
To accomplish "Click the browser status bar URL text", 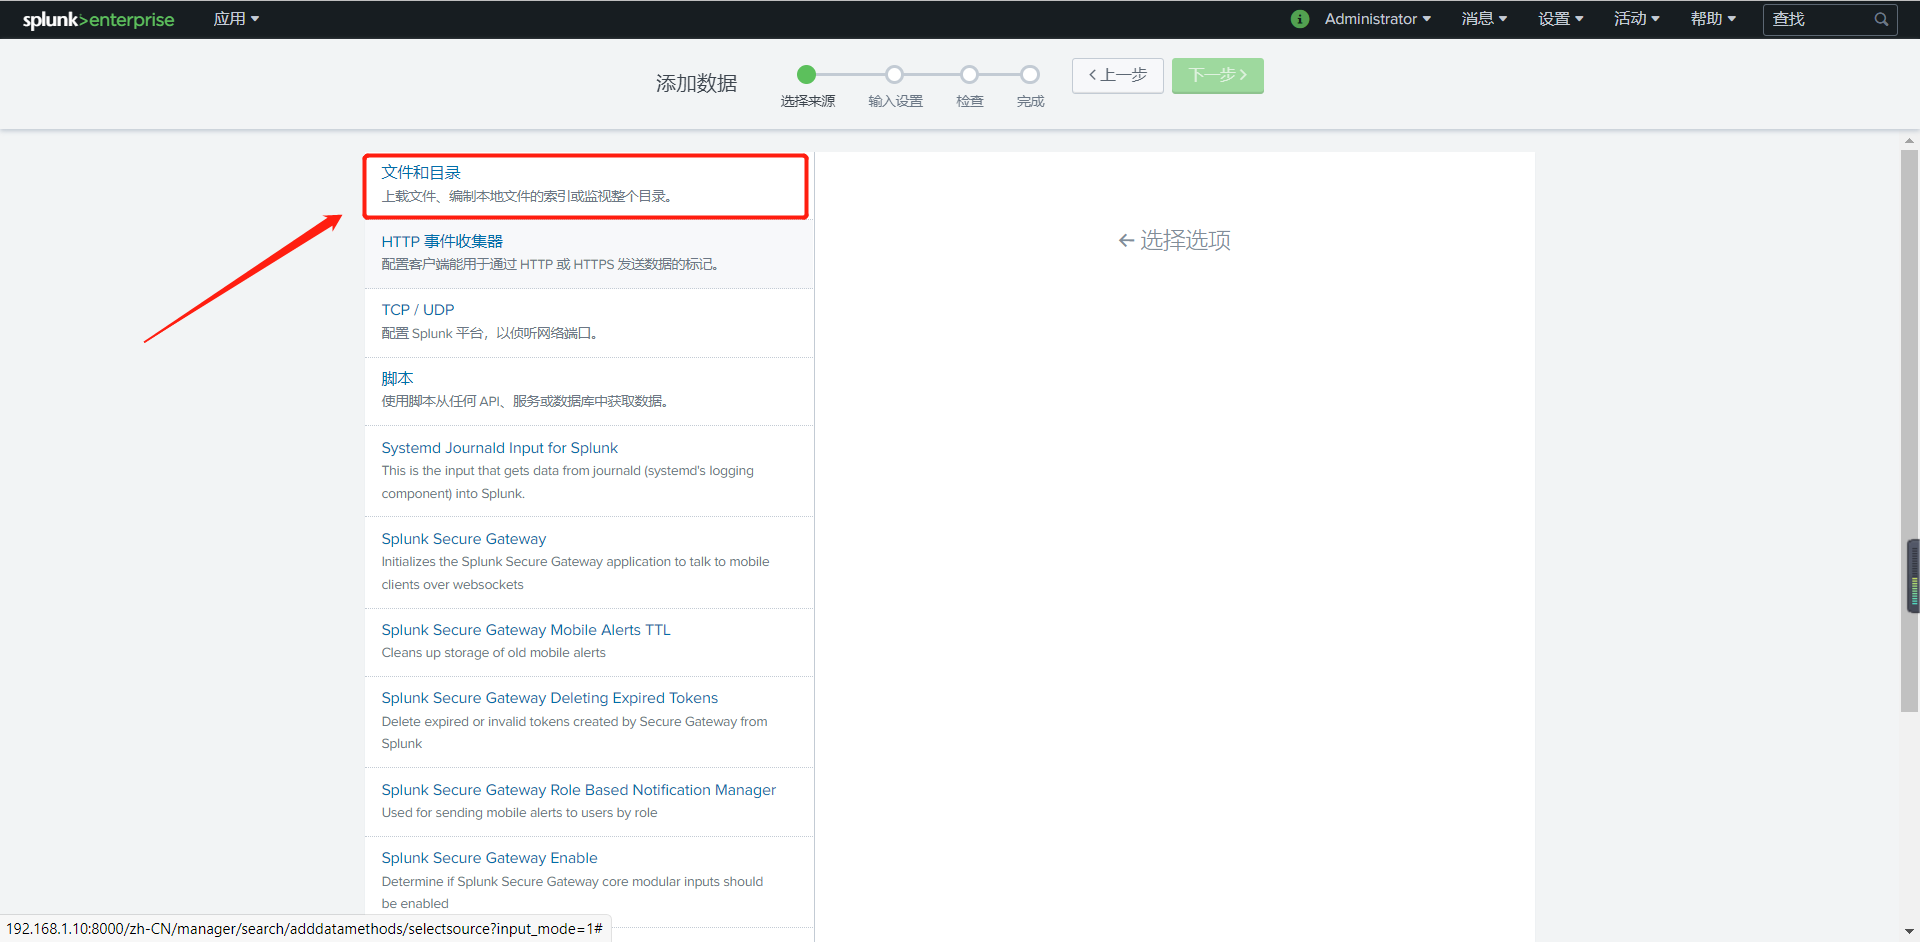I will pos(304,929).
